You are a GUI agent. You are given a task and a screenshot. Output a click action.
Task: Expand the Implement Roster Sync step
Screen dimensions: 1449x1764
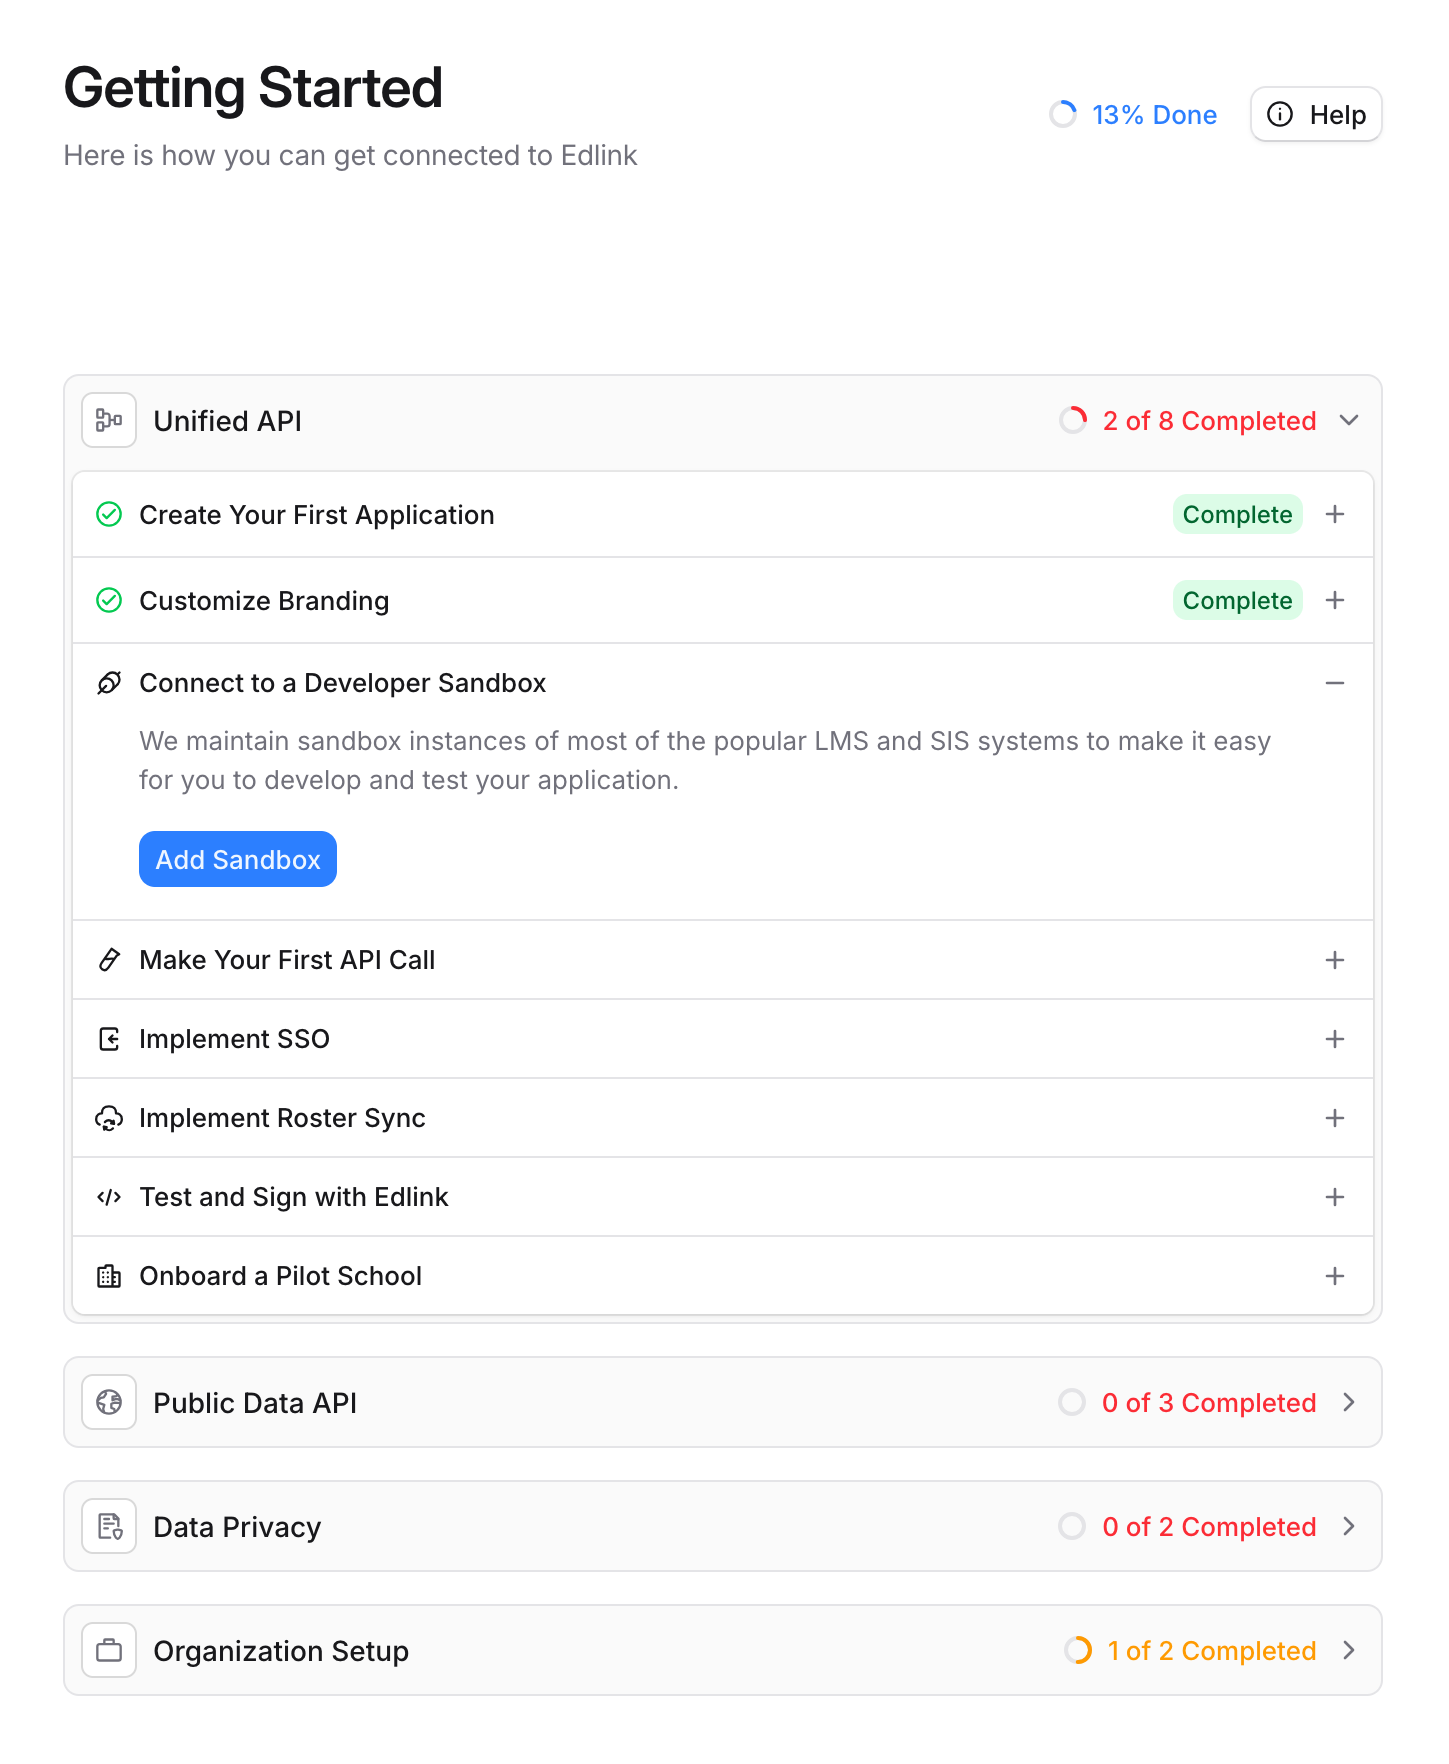(x=1335, y=1118)
